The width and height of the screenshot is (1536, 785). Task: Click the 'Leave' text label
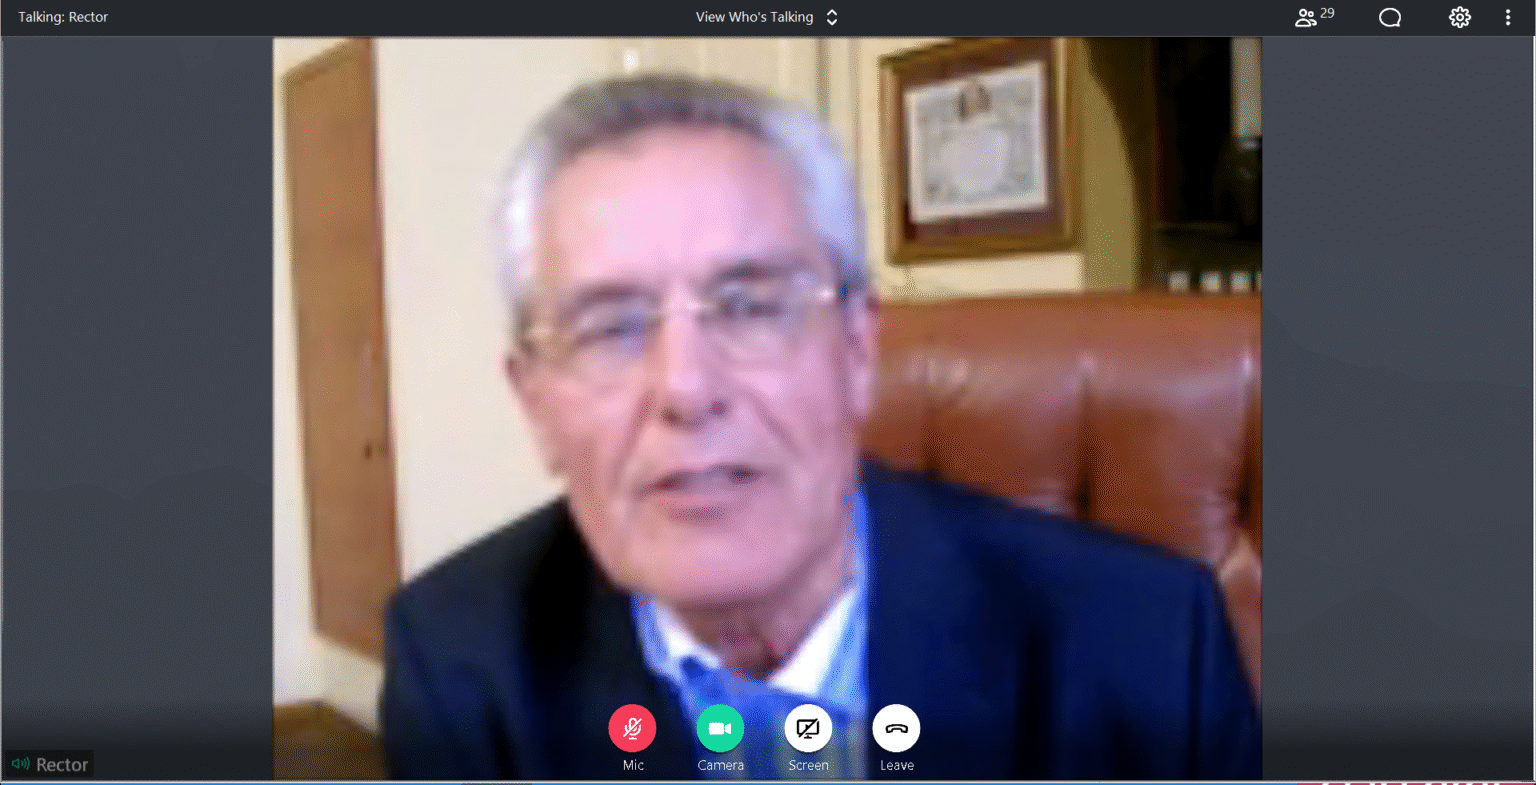coord(896,765)
